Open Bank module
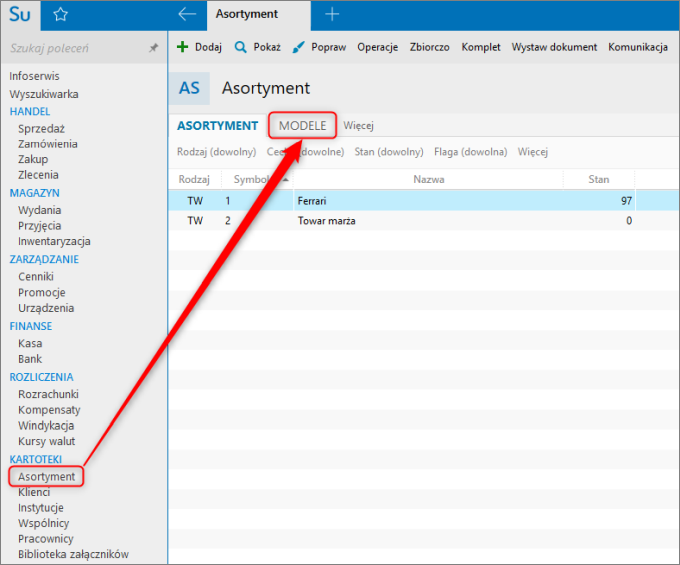Viewport: 680px width, 565px height. point(30,359)
